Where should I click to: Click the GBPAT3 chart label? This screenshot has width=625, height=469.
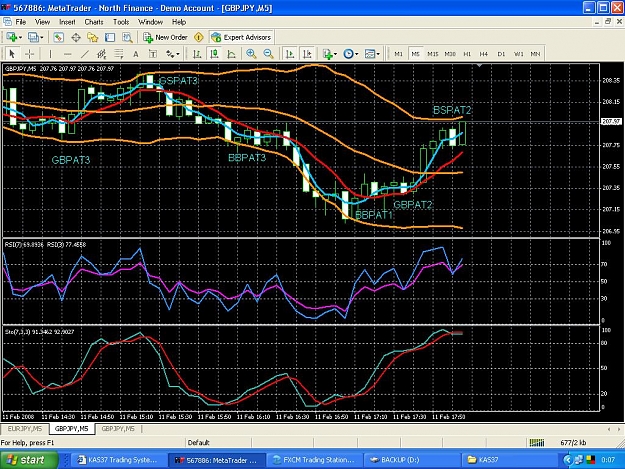[x=71, y=160]
